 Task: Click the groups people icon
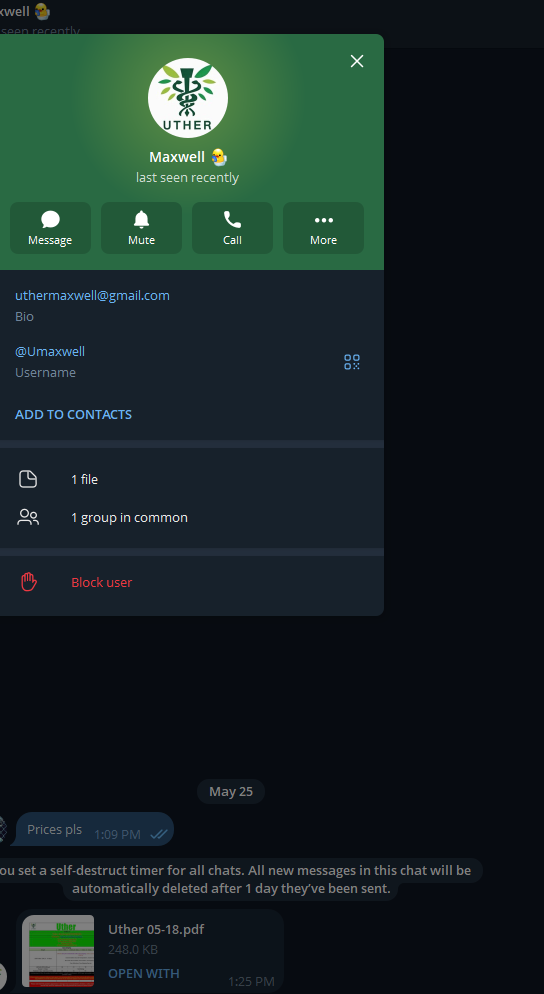coord(28,517)
